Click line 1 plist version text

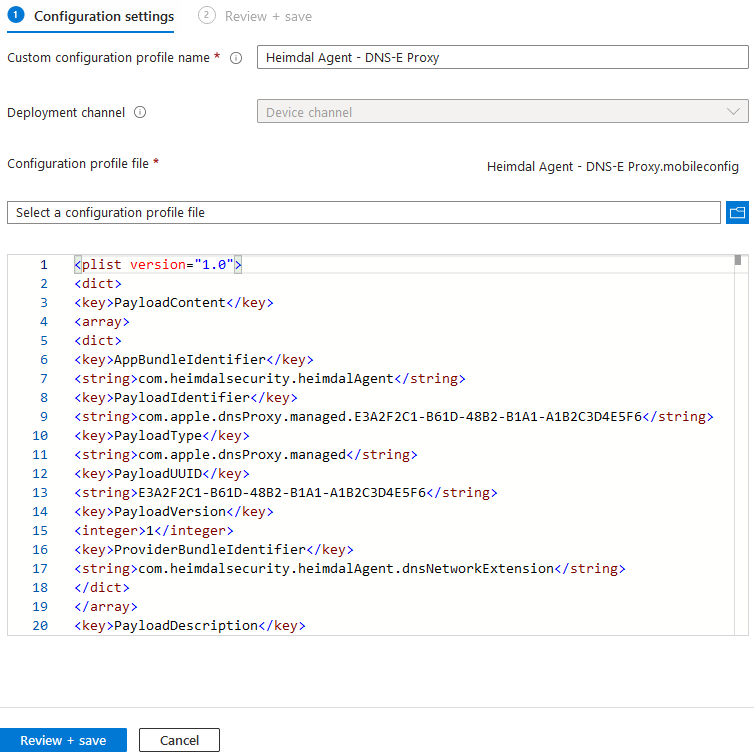tap(158, 265)
